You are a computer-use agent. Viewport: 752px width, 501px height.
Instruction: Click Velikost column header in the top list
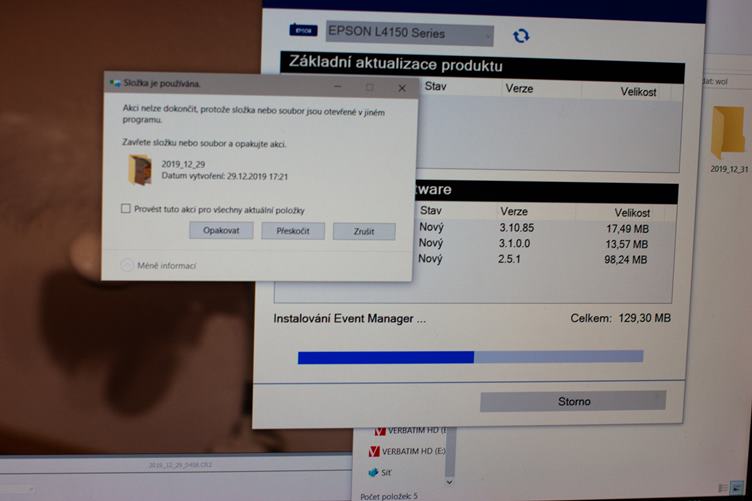coord(638,92)
